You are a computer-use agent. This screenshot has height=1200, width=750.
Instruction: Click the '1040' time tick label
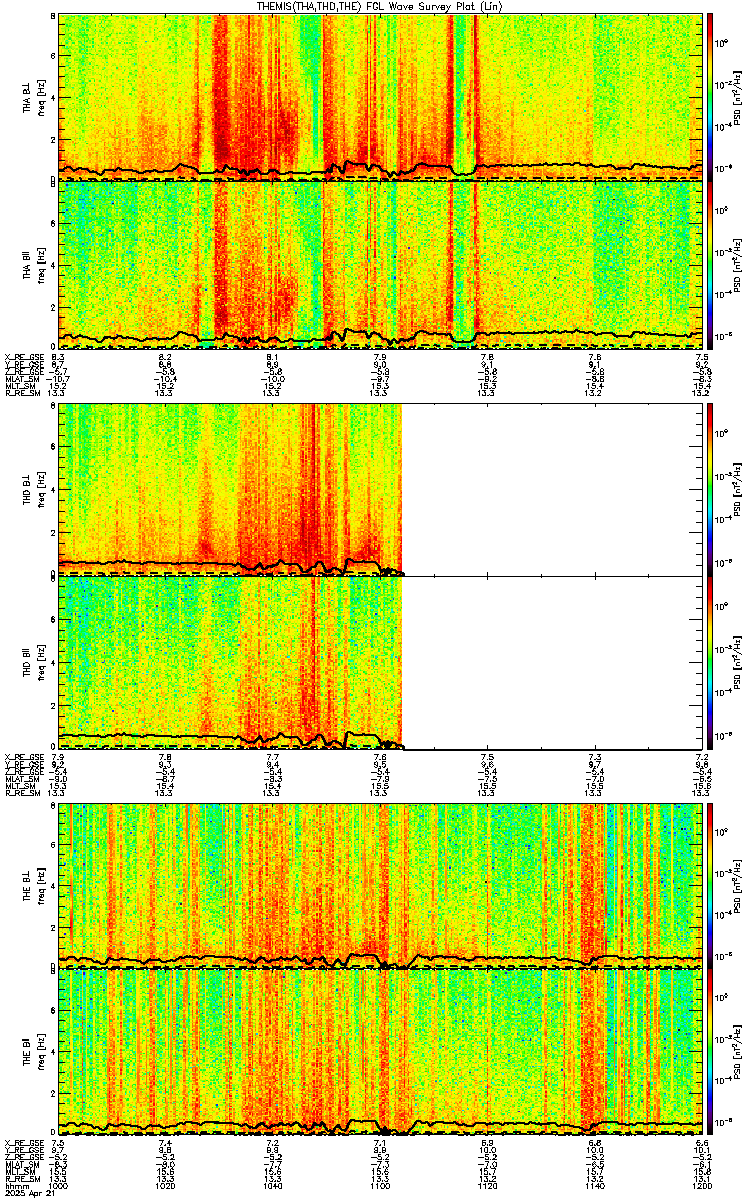273,1186
